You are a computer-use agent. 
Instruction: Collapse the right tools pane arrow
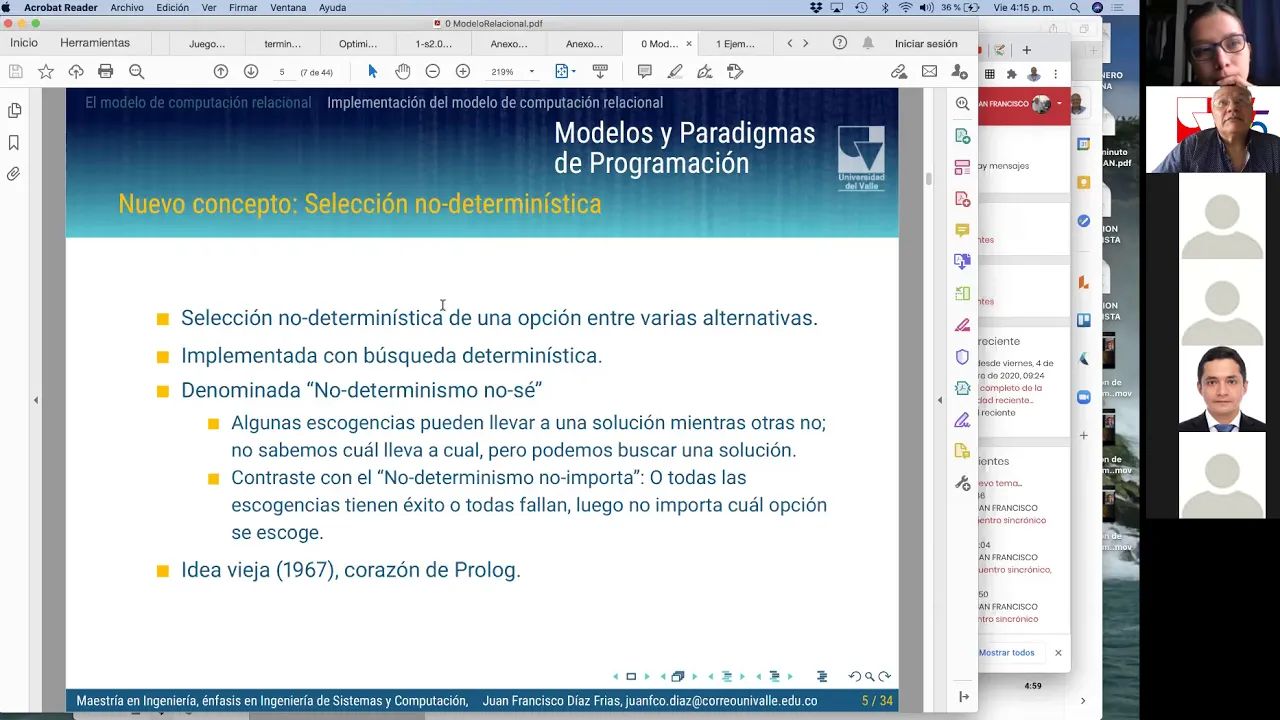(939, 400)
